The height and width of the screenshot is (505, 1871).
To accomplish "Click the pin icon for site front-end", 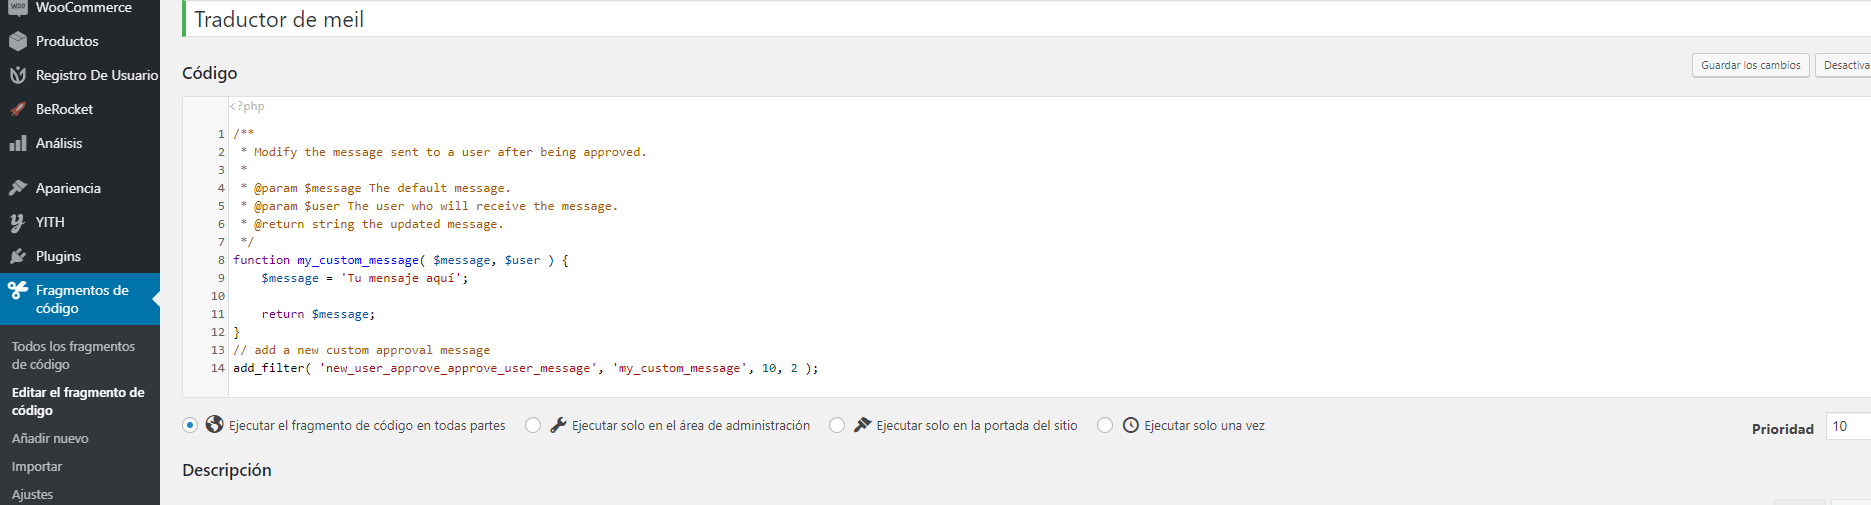I will click(862, 425).
